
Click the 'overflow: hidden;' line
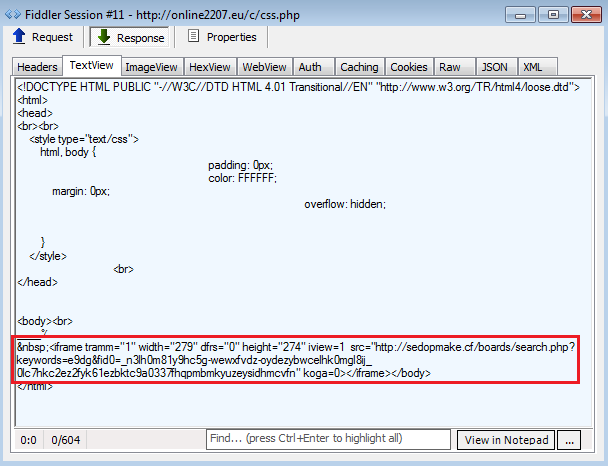[x=345, y=204]
